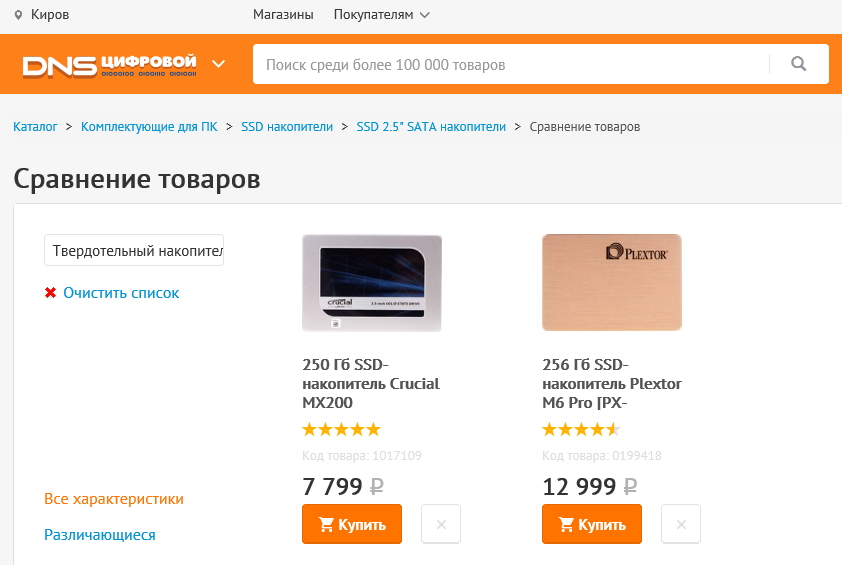Buy the Crucial MX200 SSD

(x=351, y=524)
